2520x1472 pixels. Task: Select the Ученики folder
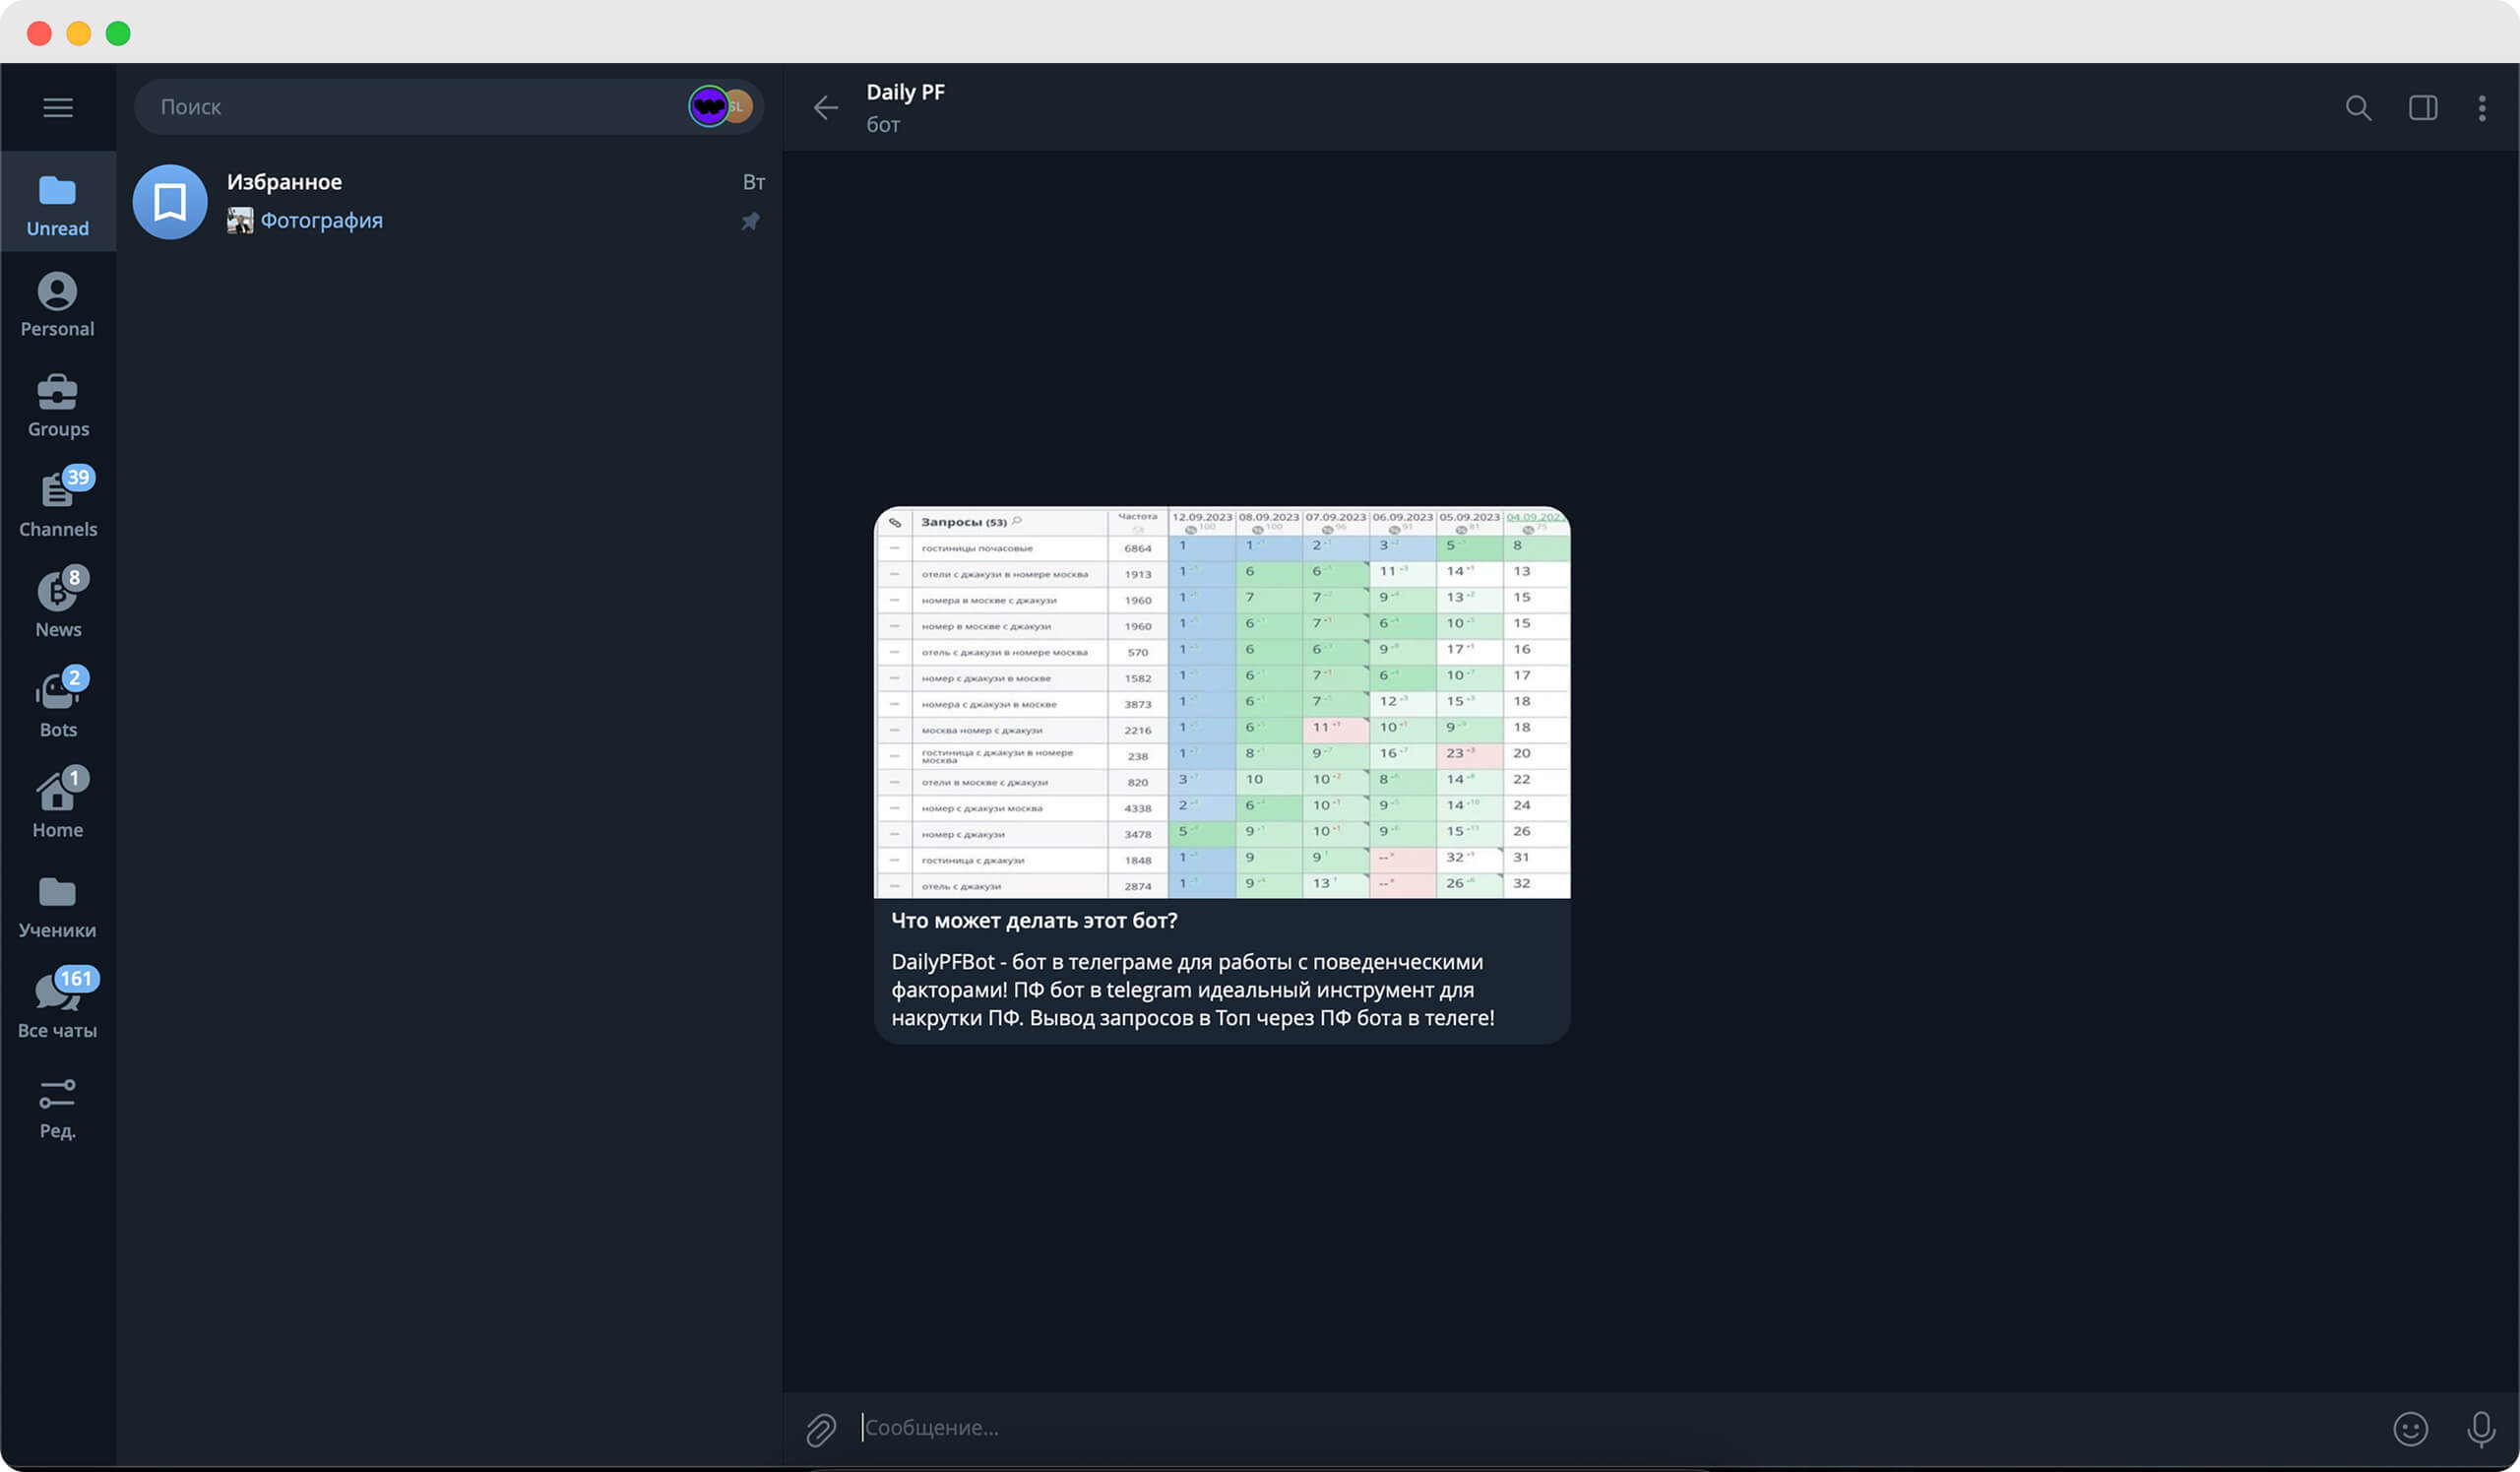click(x=57, y=906)
